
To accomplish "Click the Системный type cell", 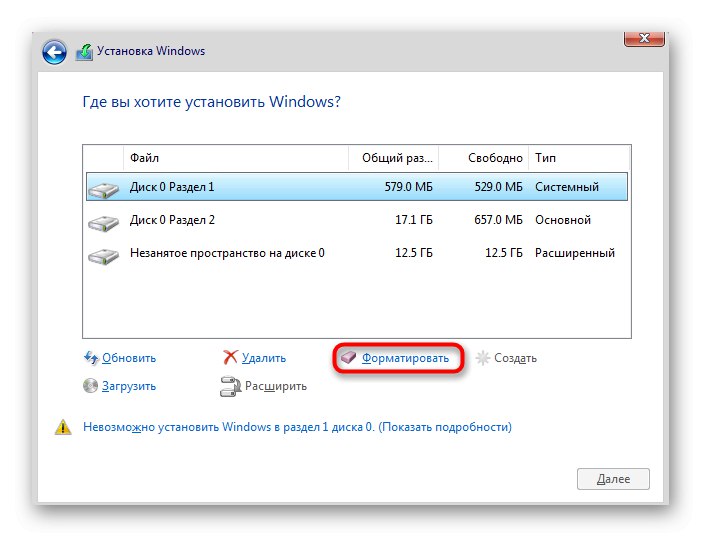I will tap(567, 186).
